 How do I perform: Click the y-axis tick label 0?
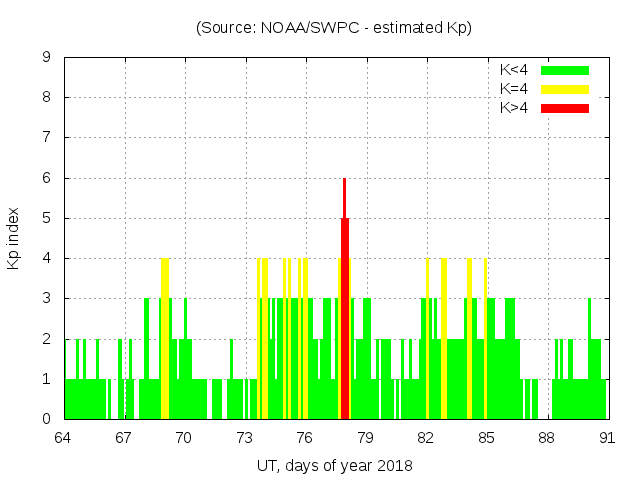[46, 419]
